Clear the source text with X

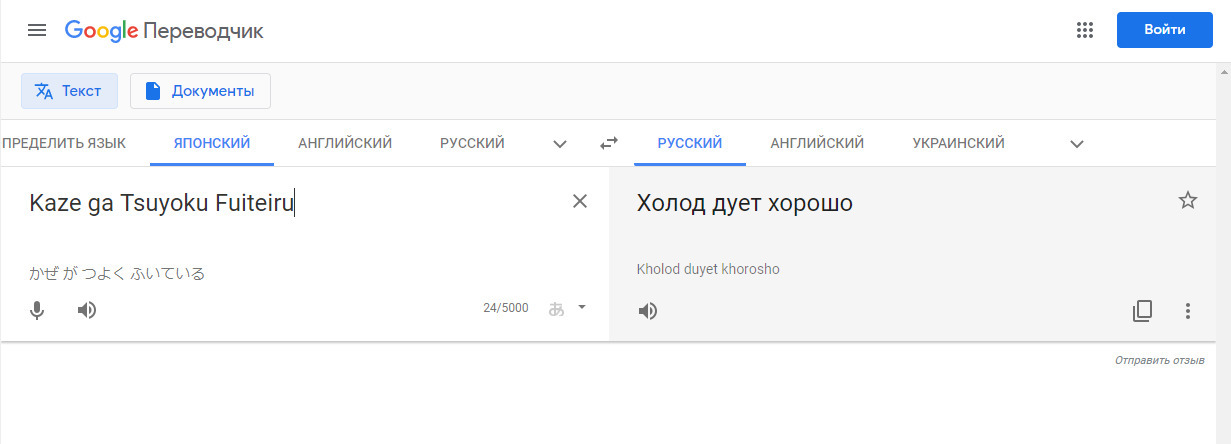tap(580, 201)
